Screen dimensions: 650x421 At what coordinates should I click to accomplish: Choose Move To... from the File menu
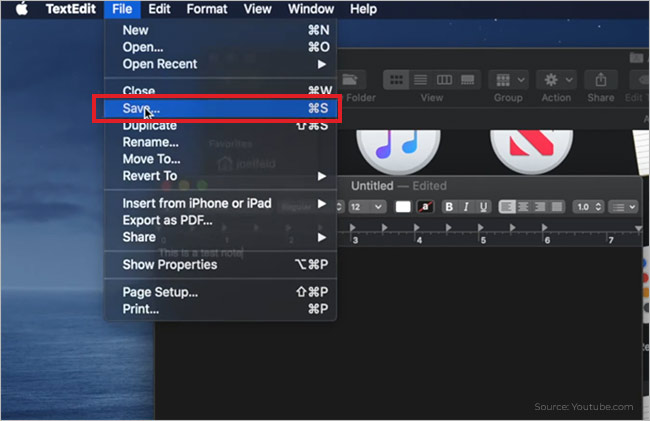click(x=221, y=159)
